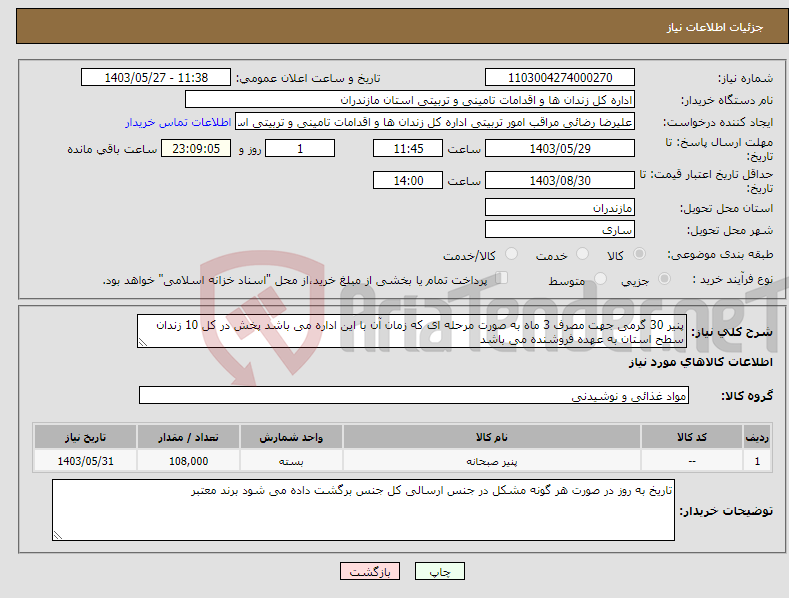
Task: Click the resize handle of the description textarea
Action: click(x=143, y=342)
